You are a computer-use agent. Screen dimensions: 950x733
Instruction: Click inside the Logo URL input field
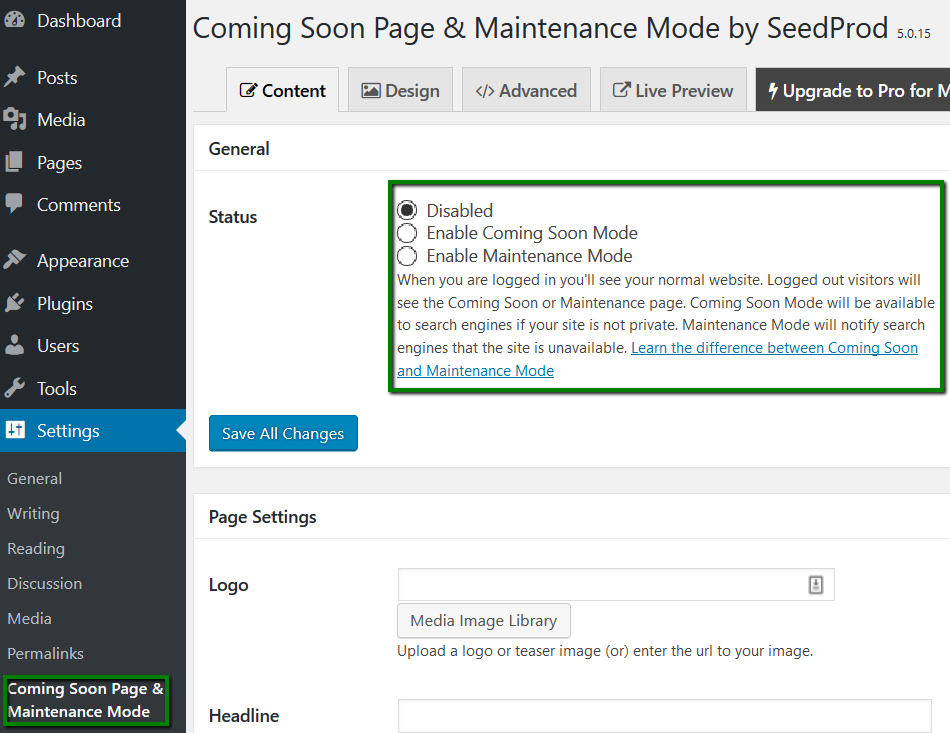coord(616,585)
